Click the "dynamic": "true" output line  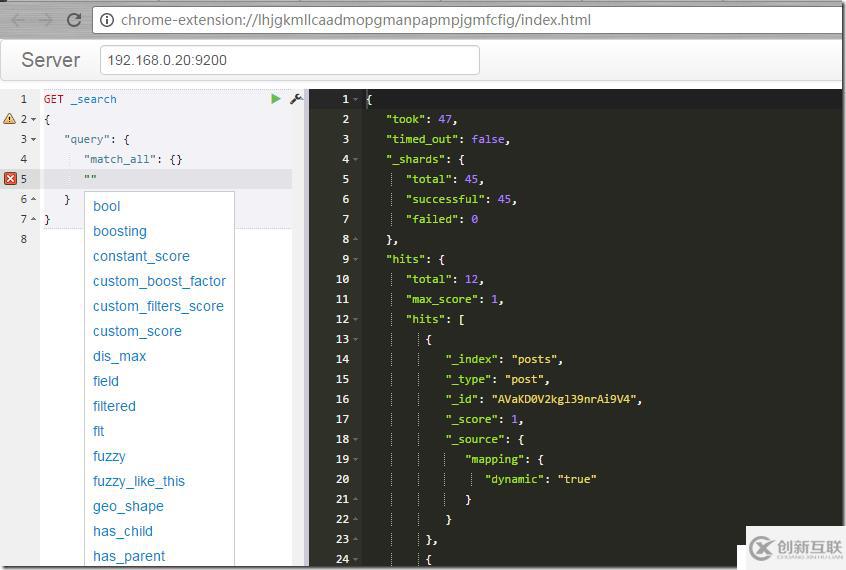[540, 479]
